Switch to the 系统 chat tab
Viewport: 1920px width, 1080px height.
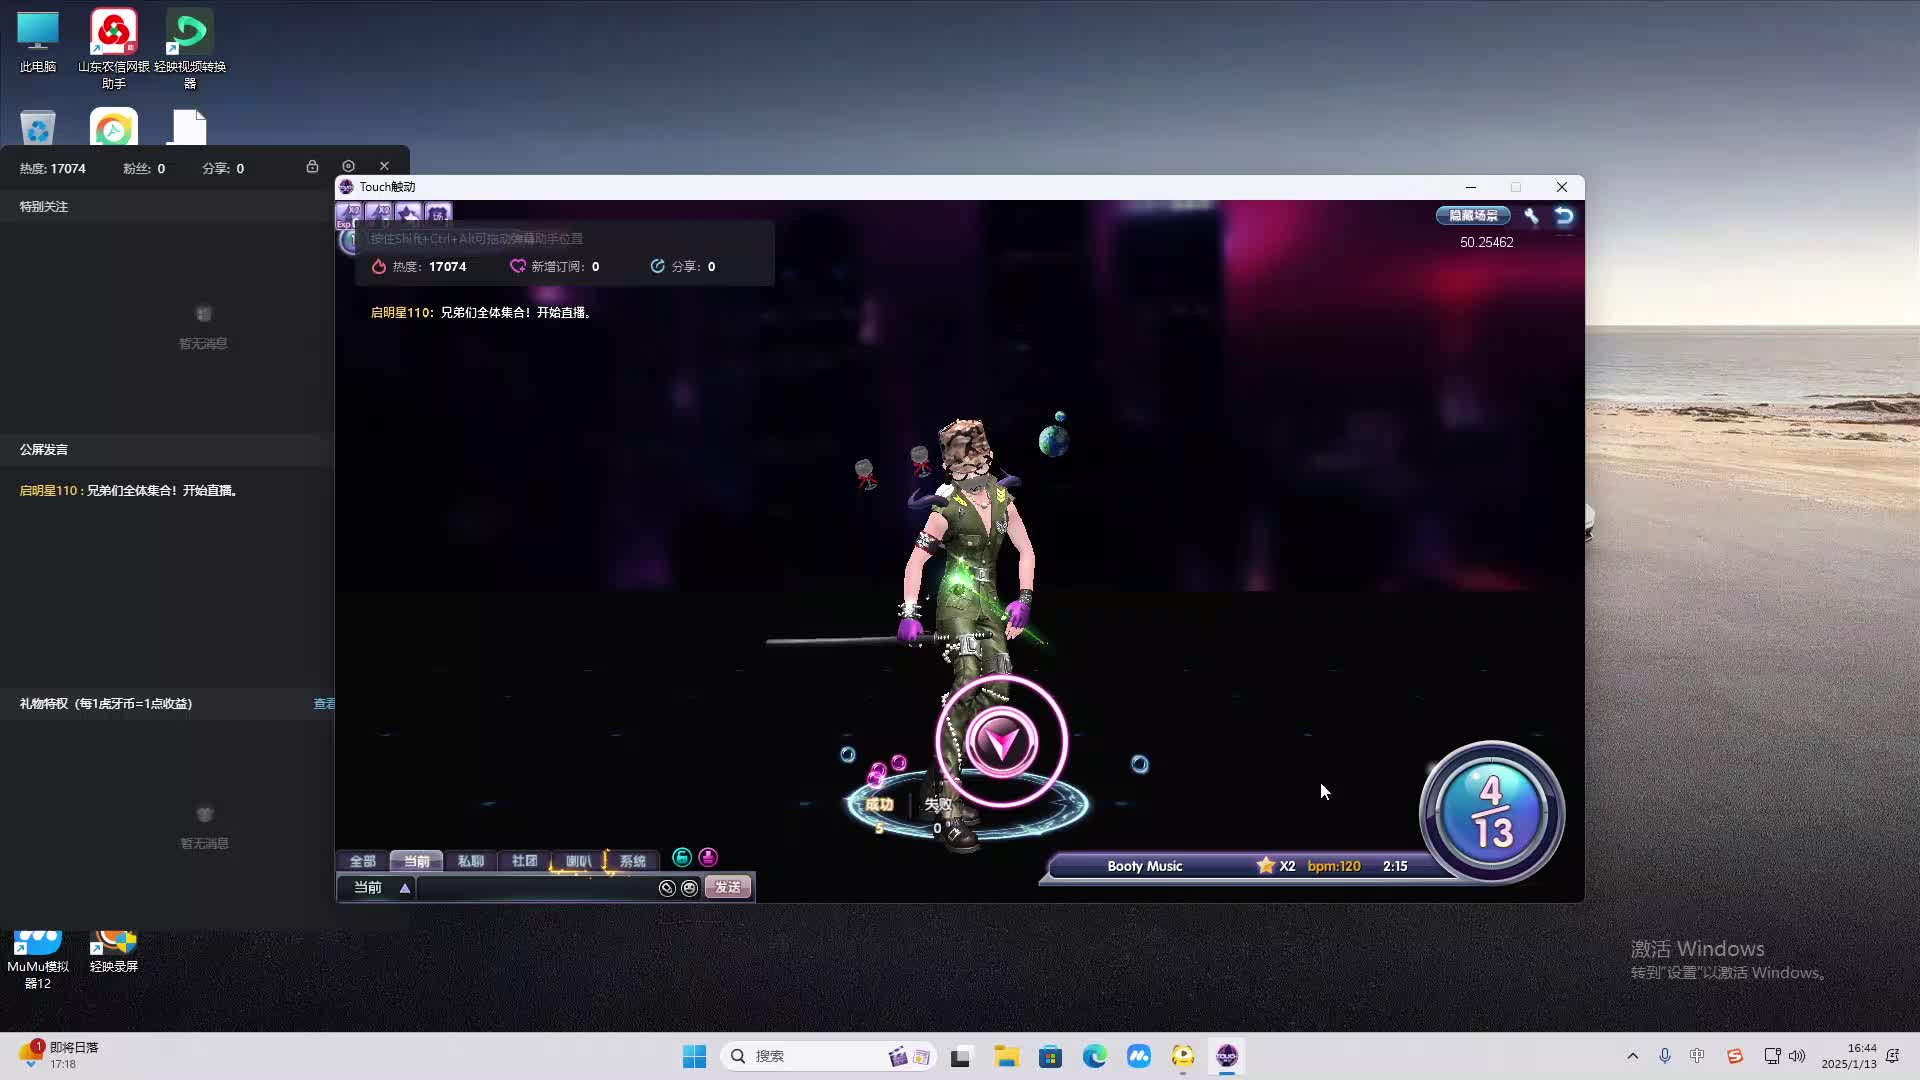(632, 861)
